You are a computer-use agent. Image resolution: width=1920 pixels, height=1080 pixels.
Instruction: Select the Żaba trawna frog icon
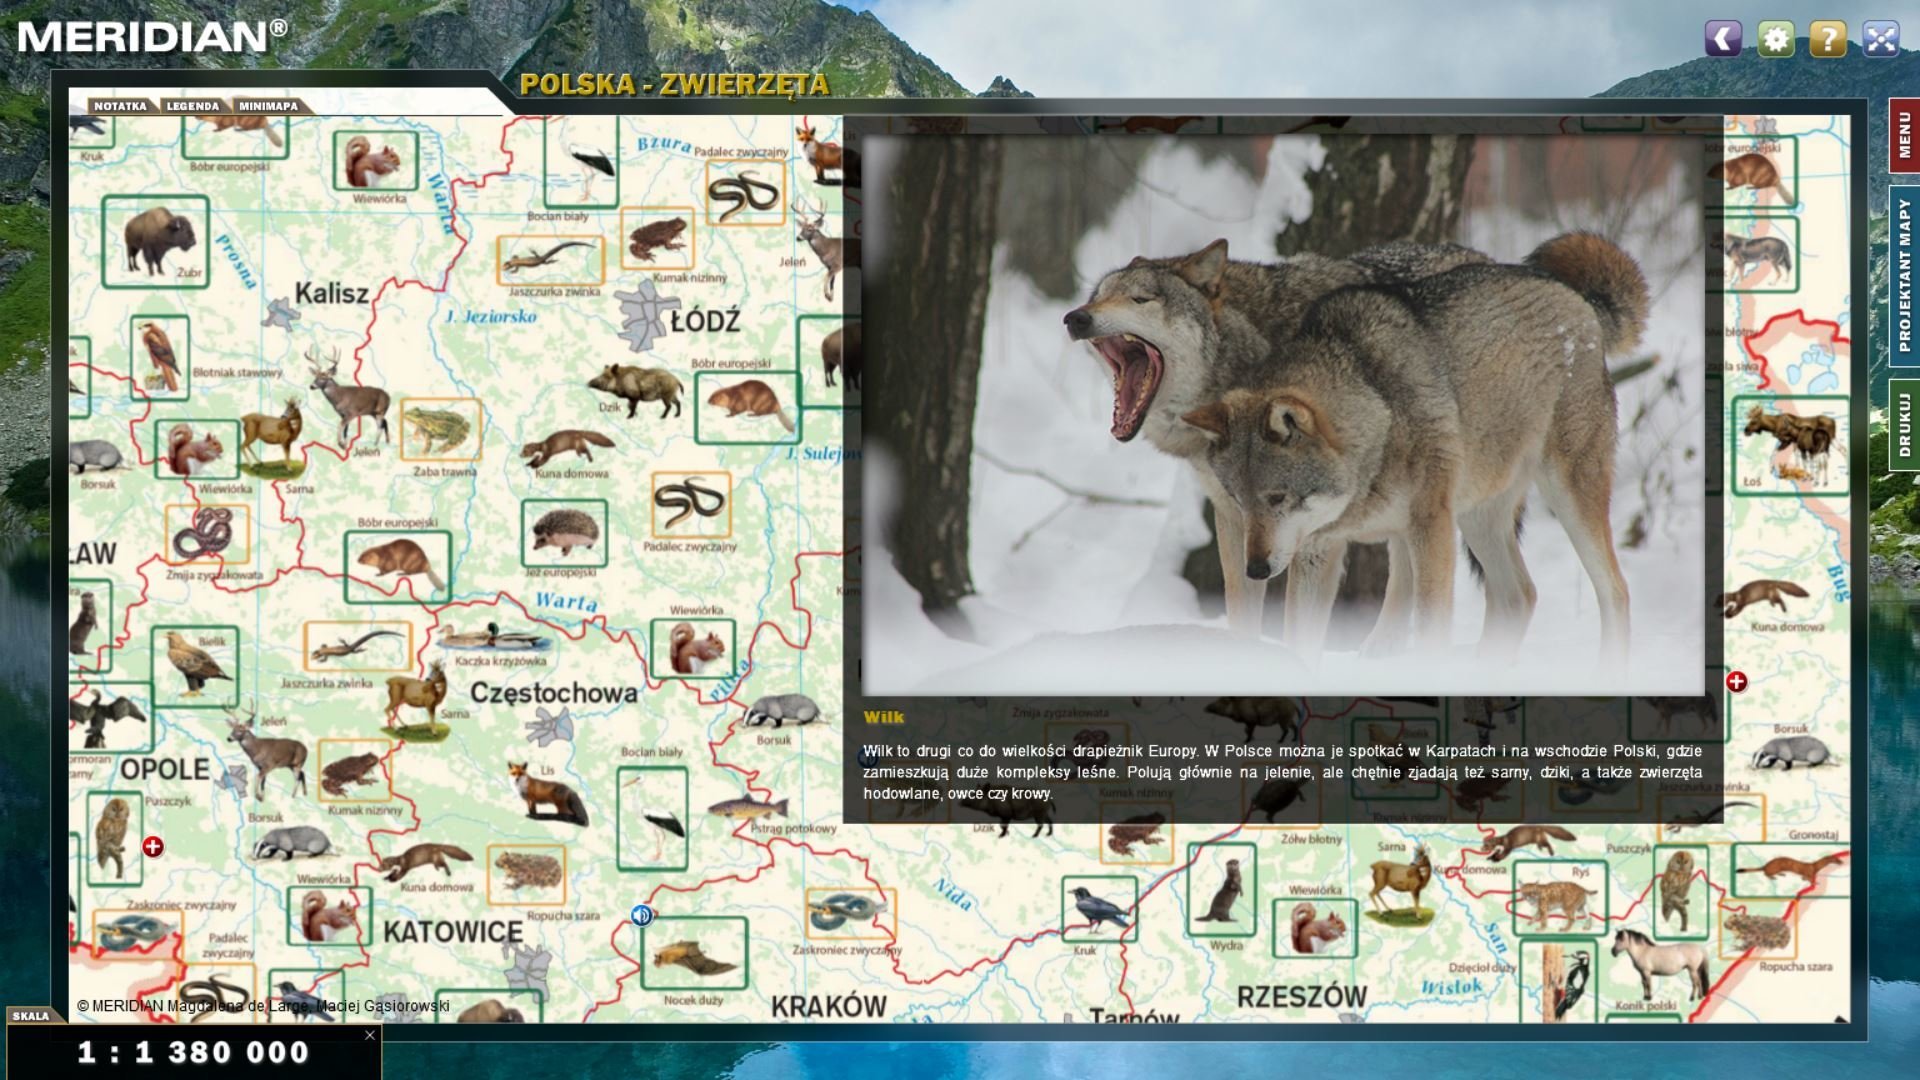440,428
